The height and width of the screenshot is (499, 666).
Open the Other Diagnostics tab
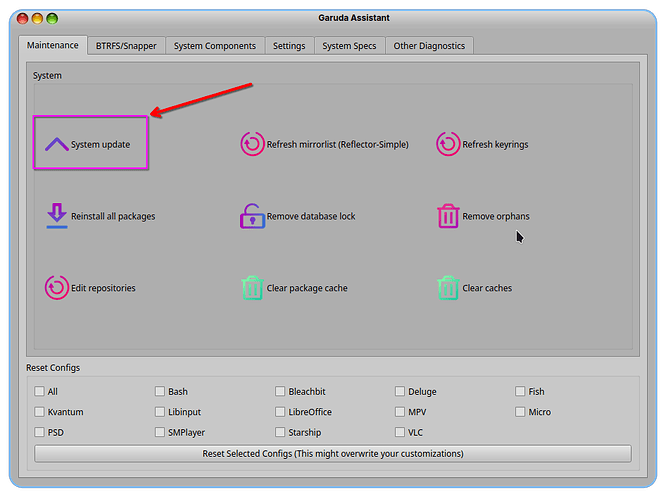click(x=429, y=45)
